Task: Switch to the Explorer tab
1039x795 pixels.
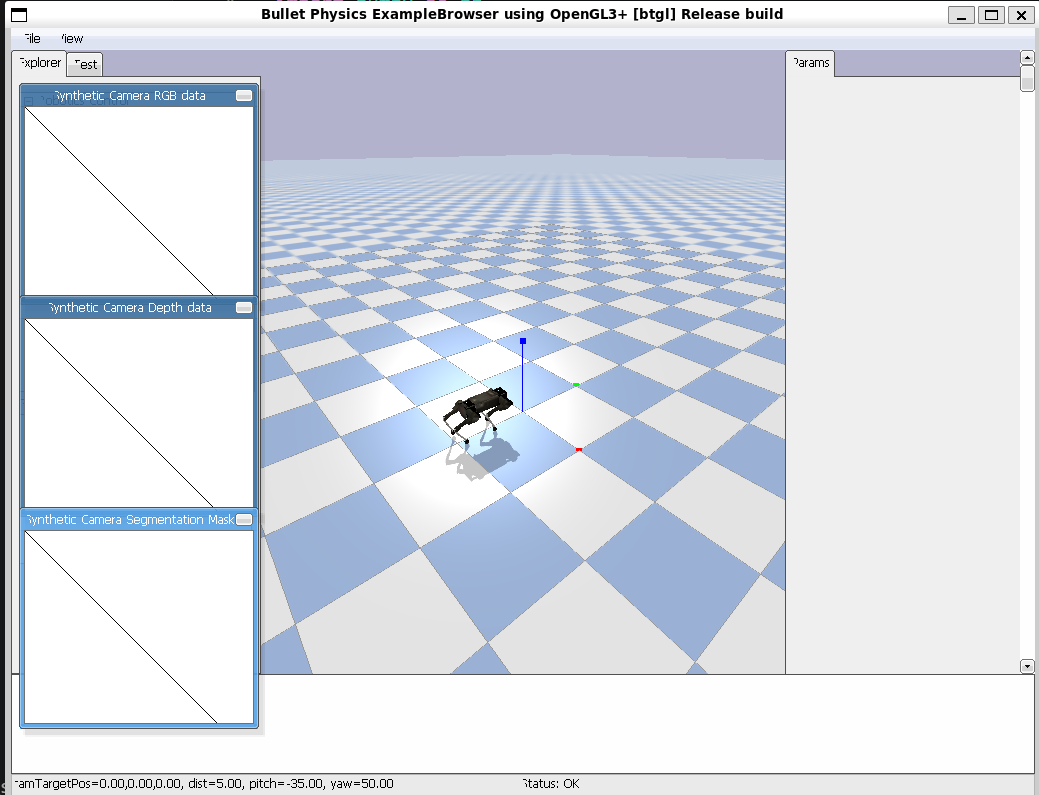Action: pyautogui.click(x=40, y=63)
